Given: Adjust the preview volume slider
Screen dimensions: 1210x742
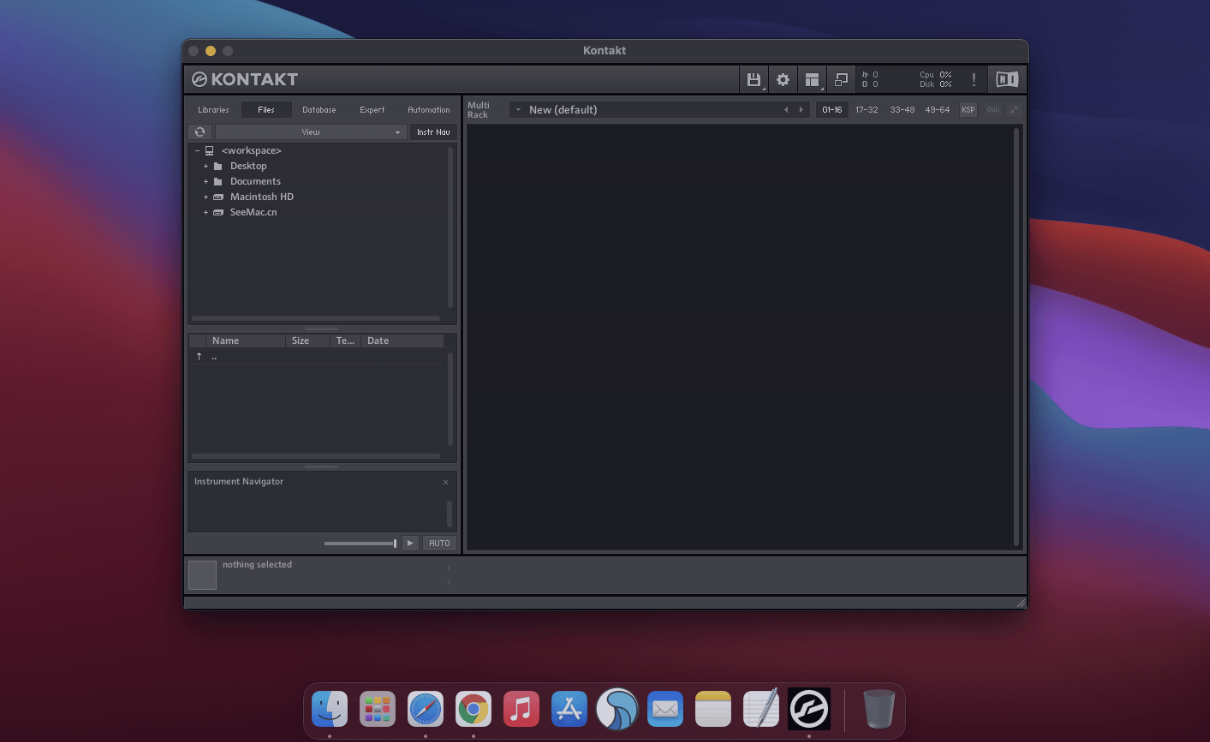Looking at the screenshot, I should click(x=360, y=543).
